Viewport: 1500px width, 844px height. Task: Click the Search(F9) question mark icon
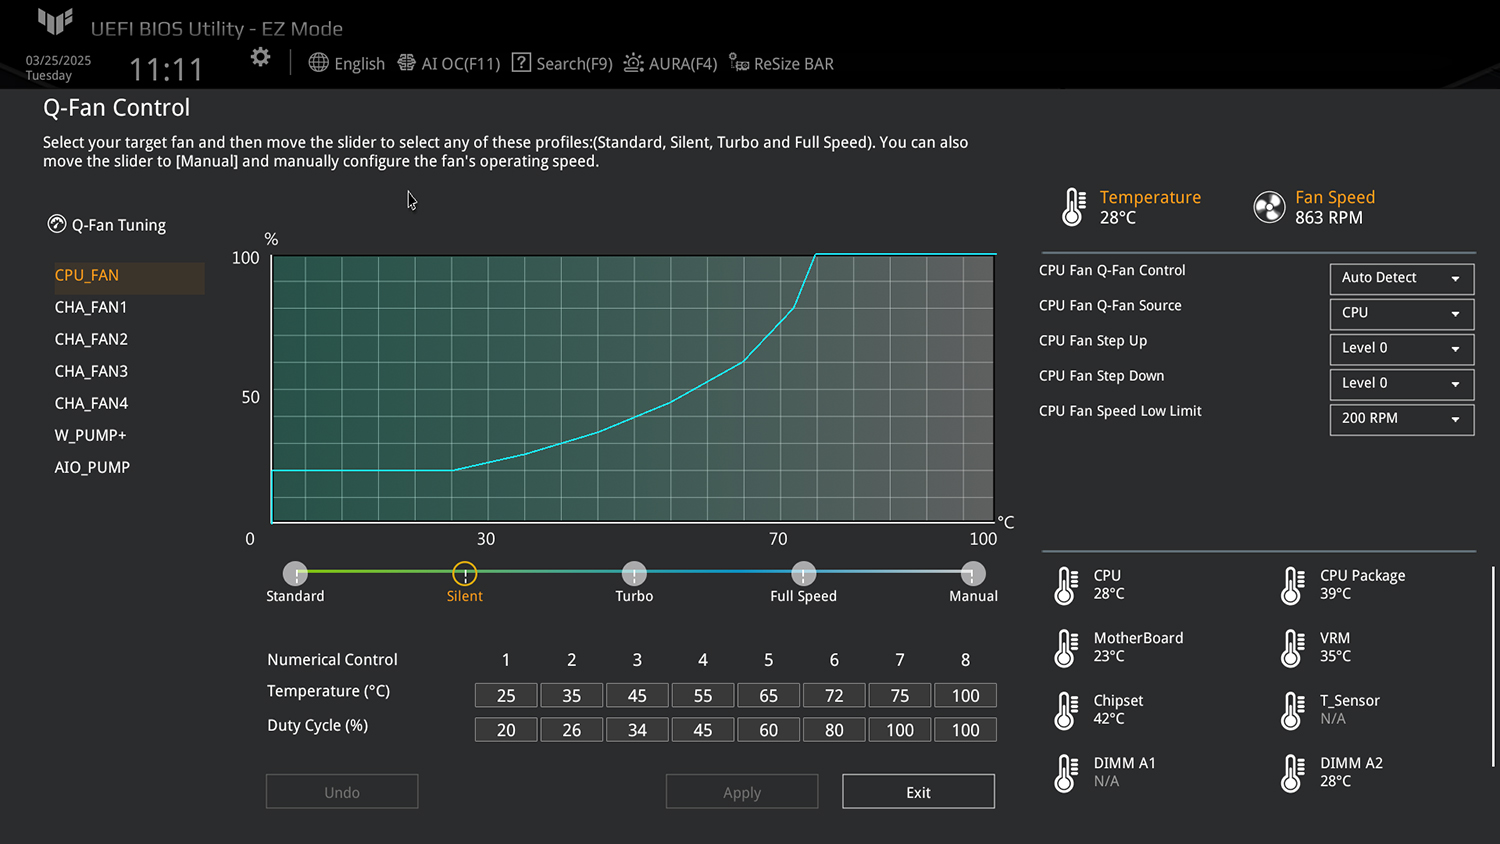coord(521,63)
